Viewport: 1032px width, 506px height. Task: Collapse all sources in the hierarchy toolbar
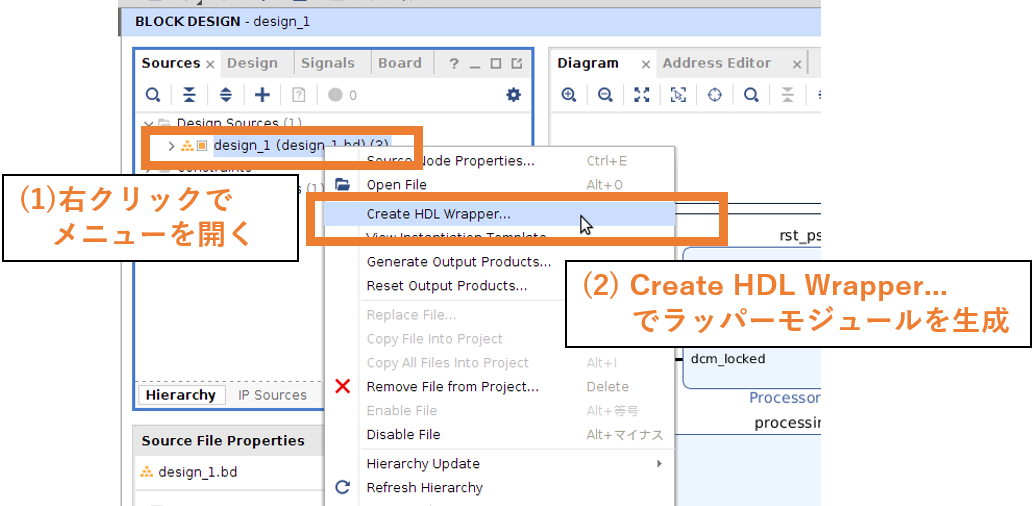[189, 95]
